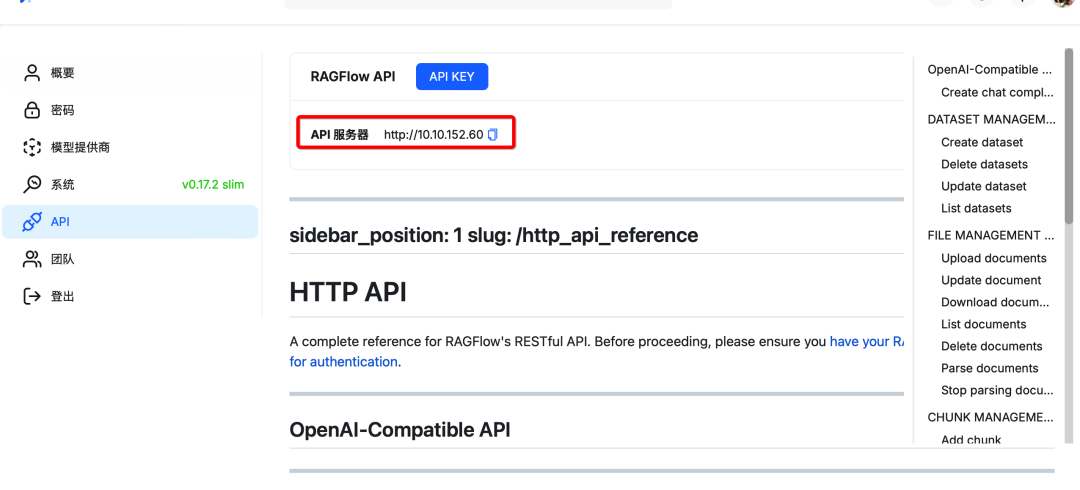Click the http://10.10.152.60 server address
The width and height of the screenshot is (1080, 490).
pos(434,135)
